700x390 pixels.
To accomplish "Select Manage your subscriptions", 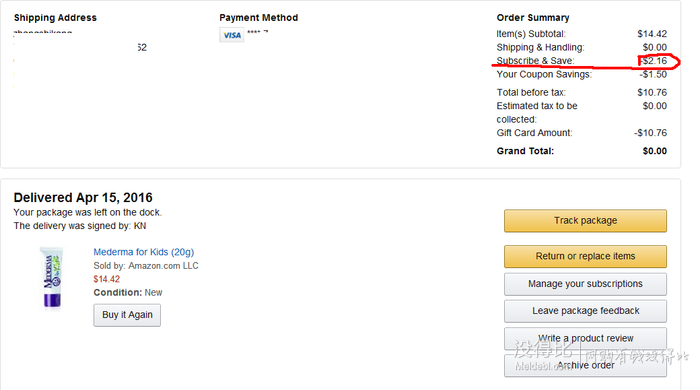I will (585, 284).
